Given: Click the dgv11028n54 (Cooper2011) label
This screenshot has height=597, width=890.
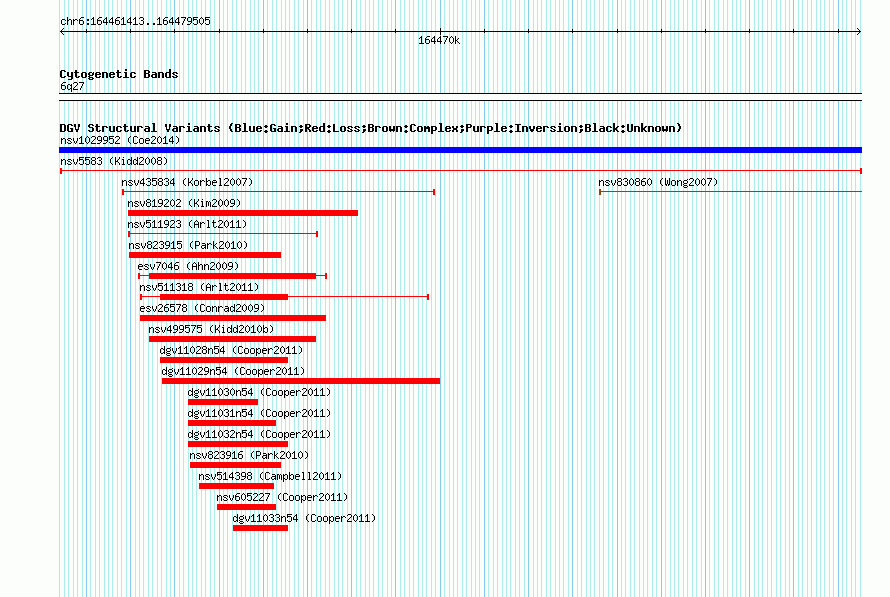Looking at the screenshot, I should tap(231, 350).
